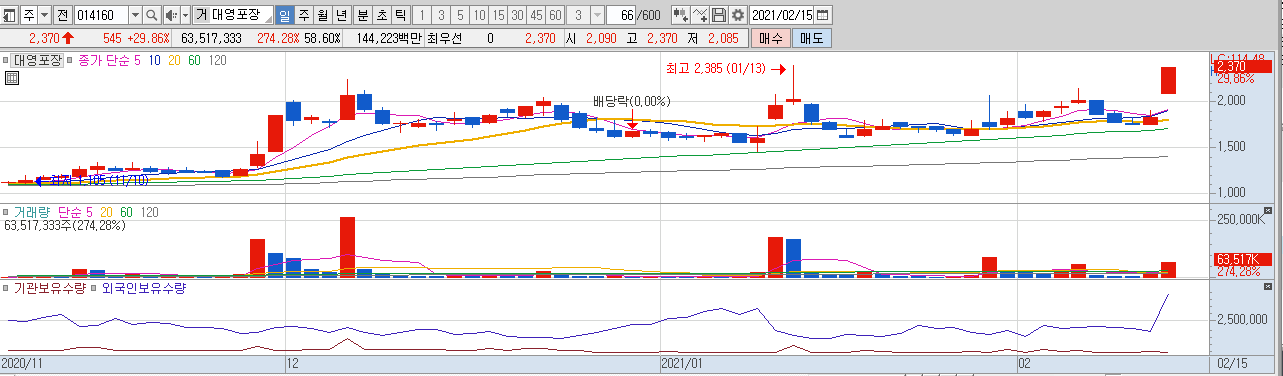Click the 배당락(0.00%) marker on chart
The width and height of the screenshot is (1283, 376).
click(631, 101)
